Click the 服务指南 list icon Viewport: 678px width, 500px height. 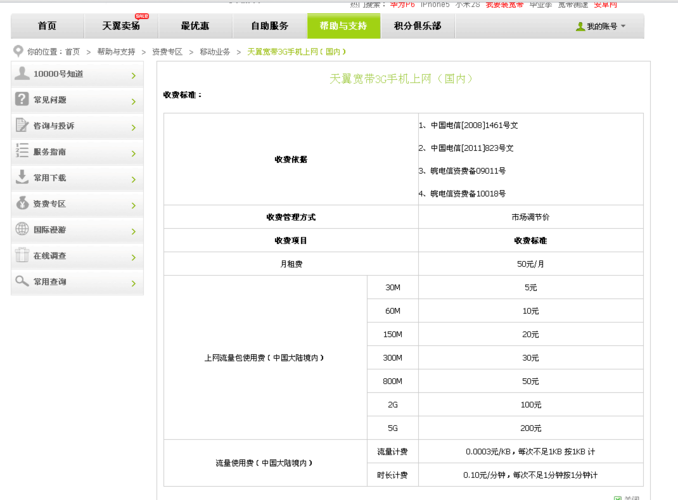(22, 151)
